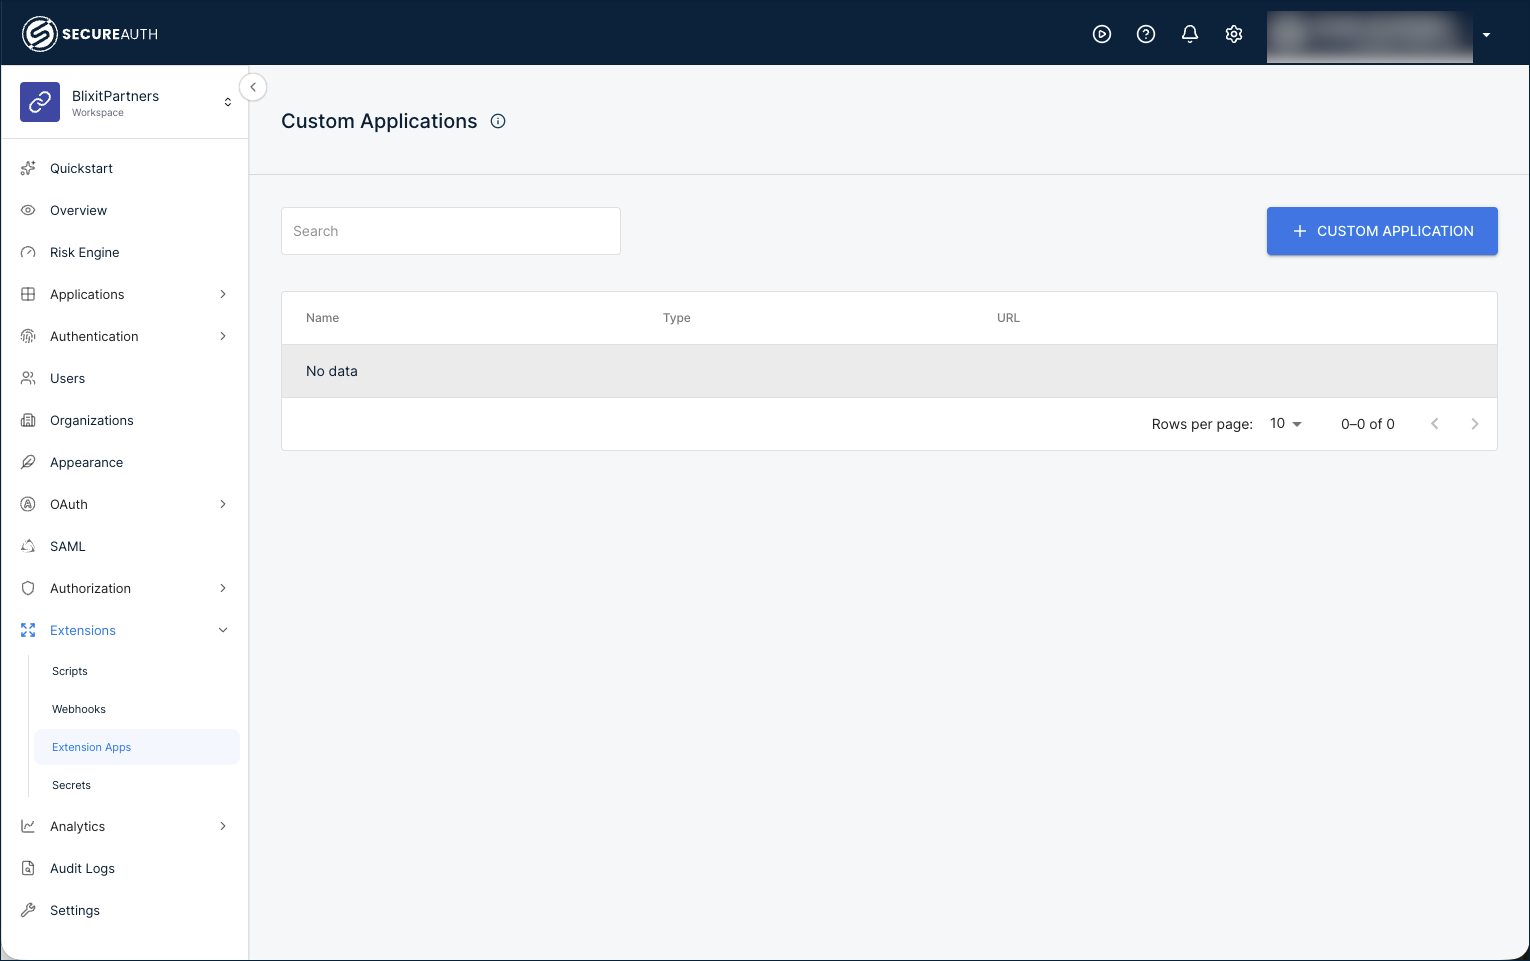Screen dimensions: 1530x961
Task: Expand the Analytics submenu chevron
Action: click(223, 826)
